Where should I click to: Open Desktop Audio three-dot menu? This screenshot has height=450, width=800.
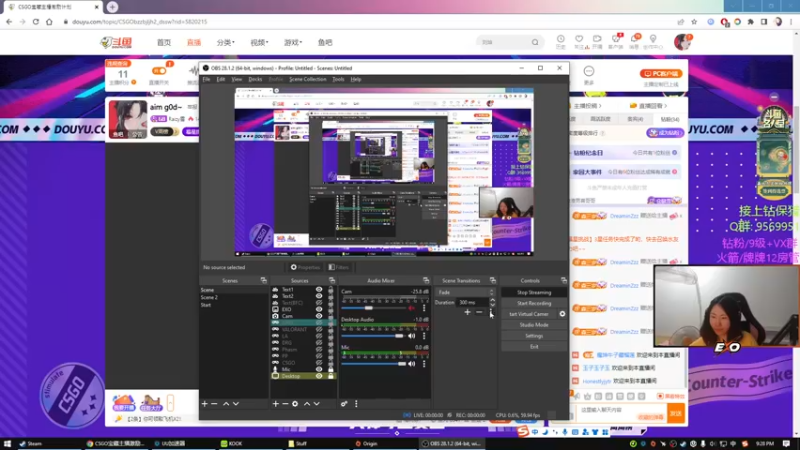pos(424,336)
